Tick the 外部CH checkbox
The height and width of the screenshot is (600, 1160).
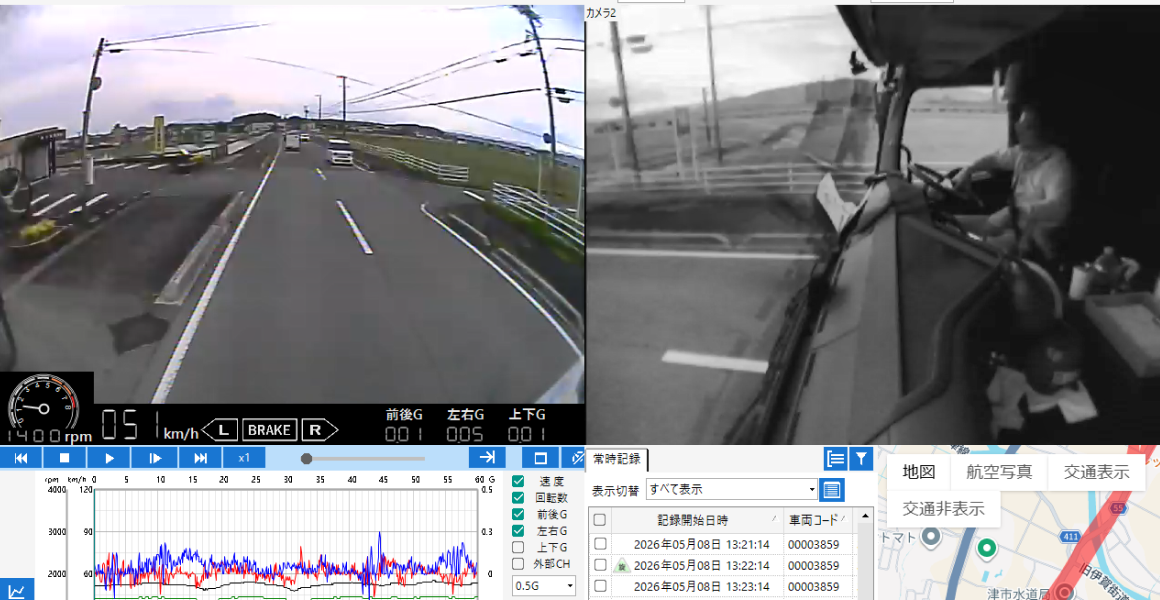[x=518, y=564]
